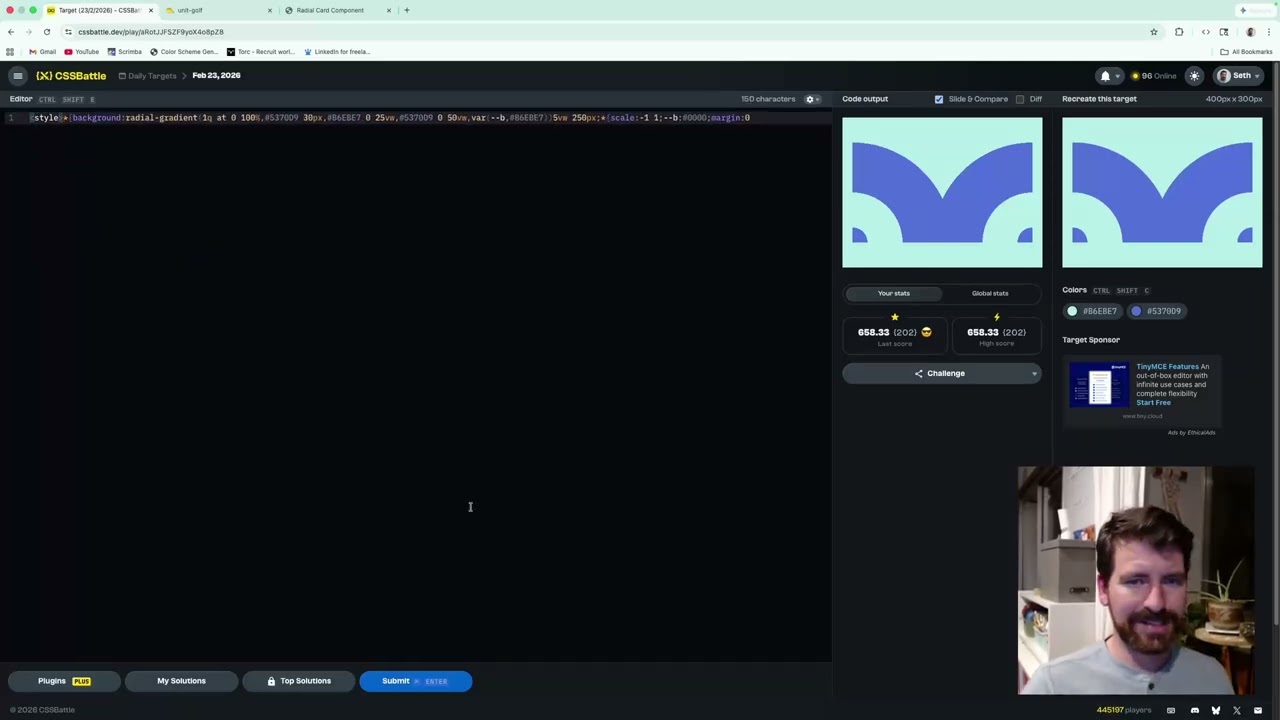Screen dimensions: 1280x720
Task: Open the editor settings gear
Action: [810, 99]
